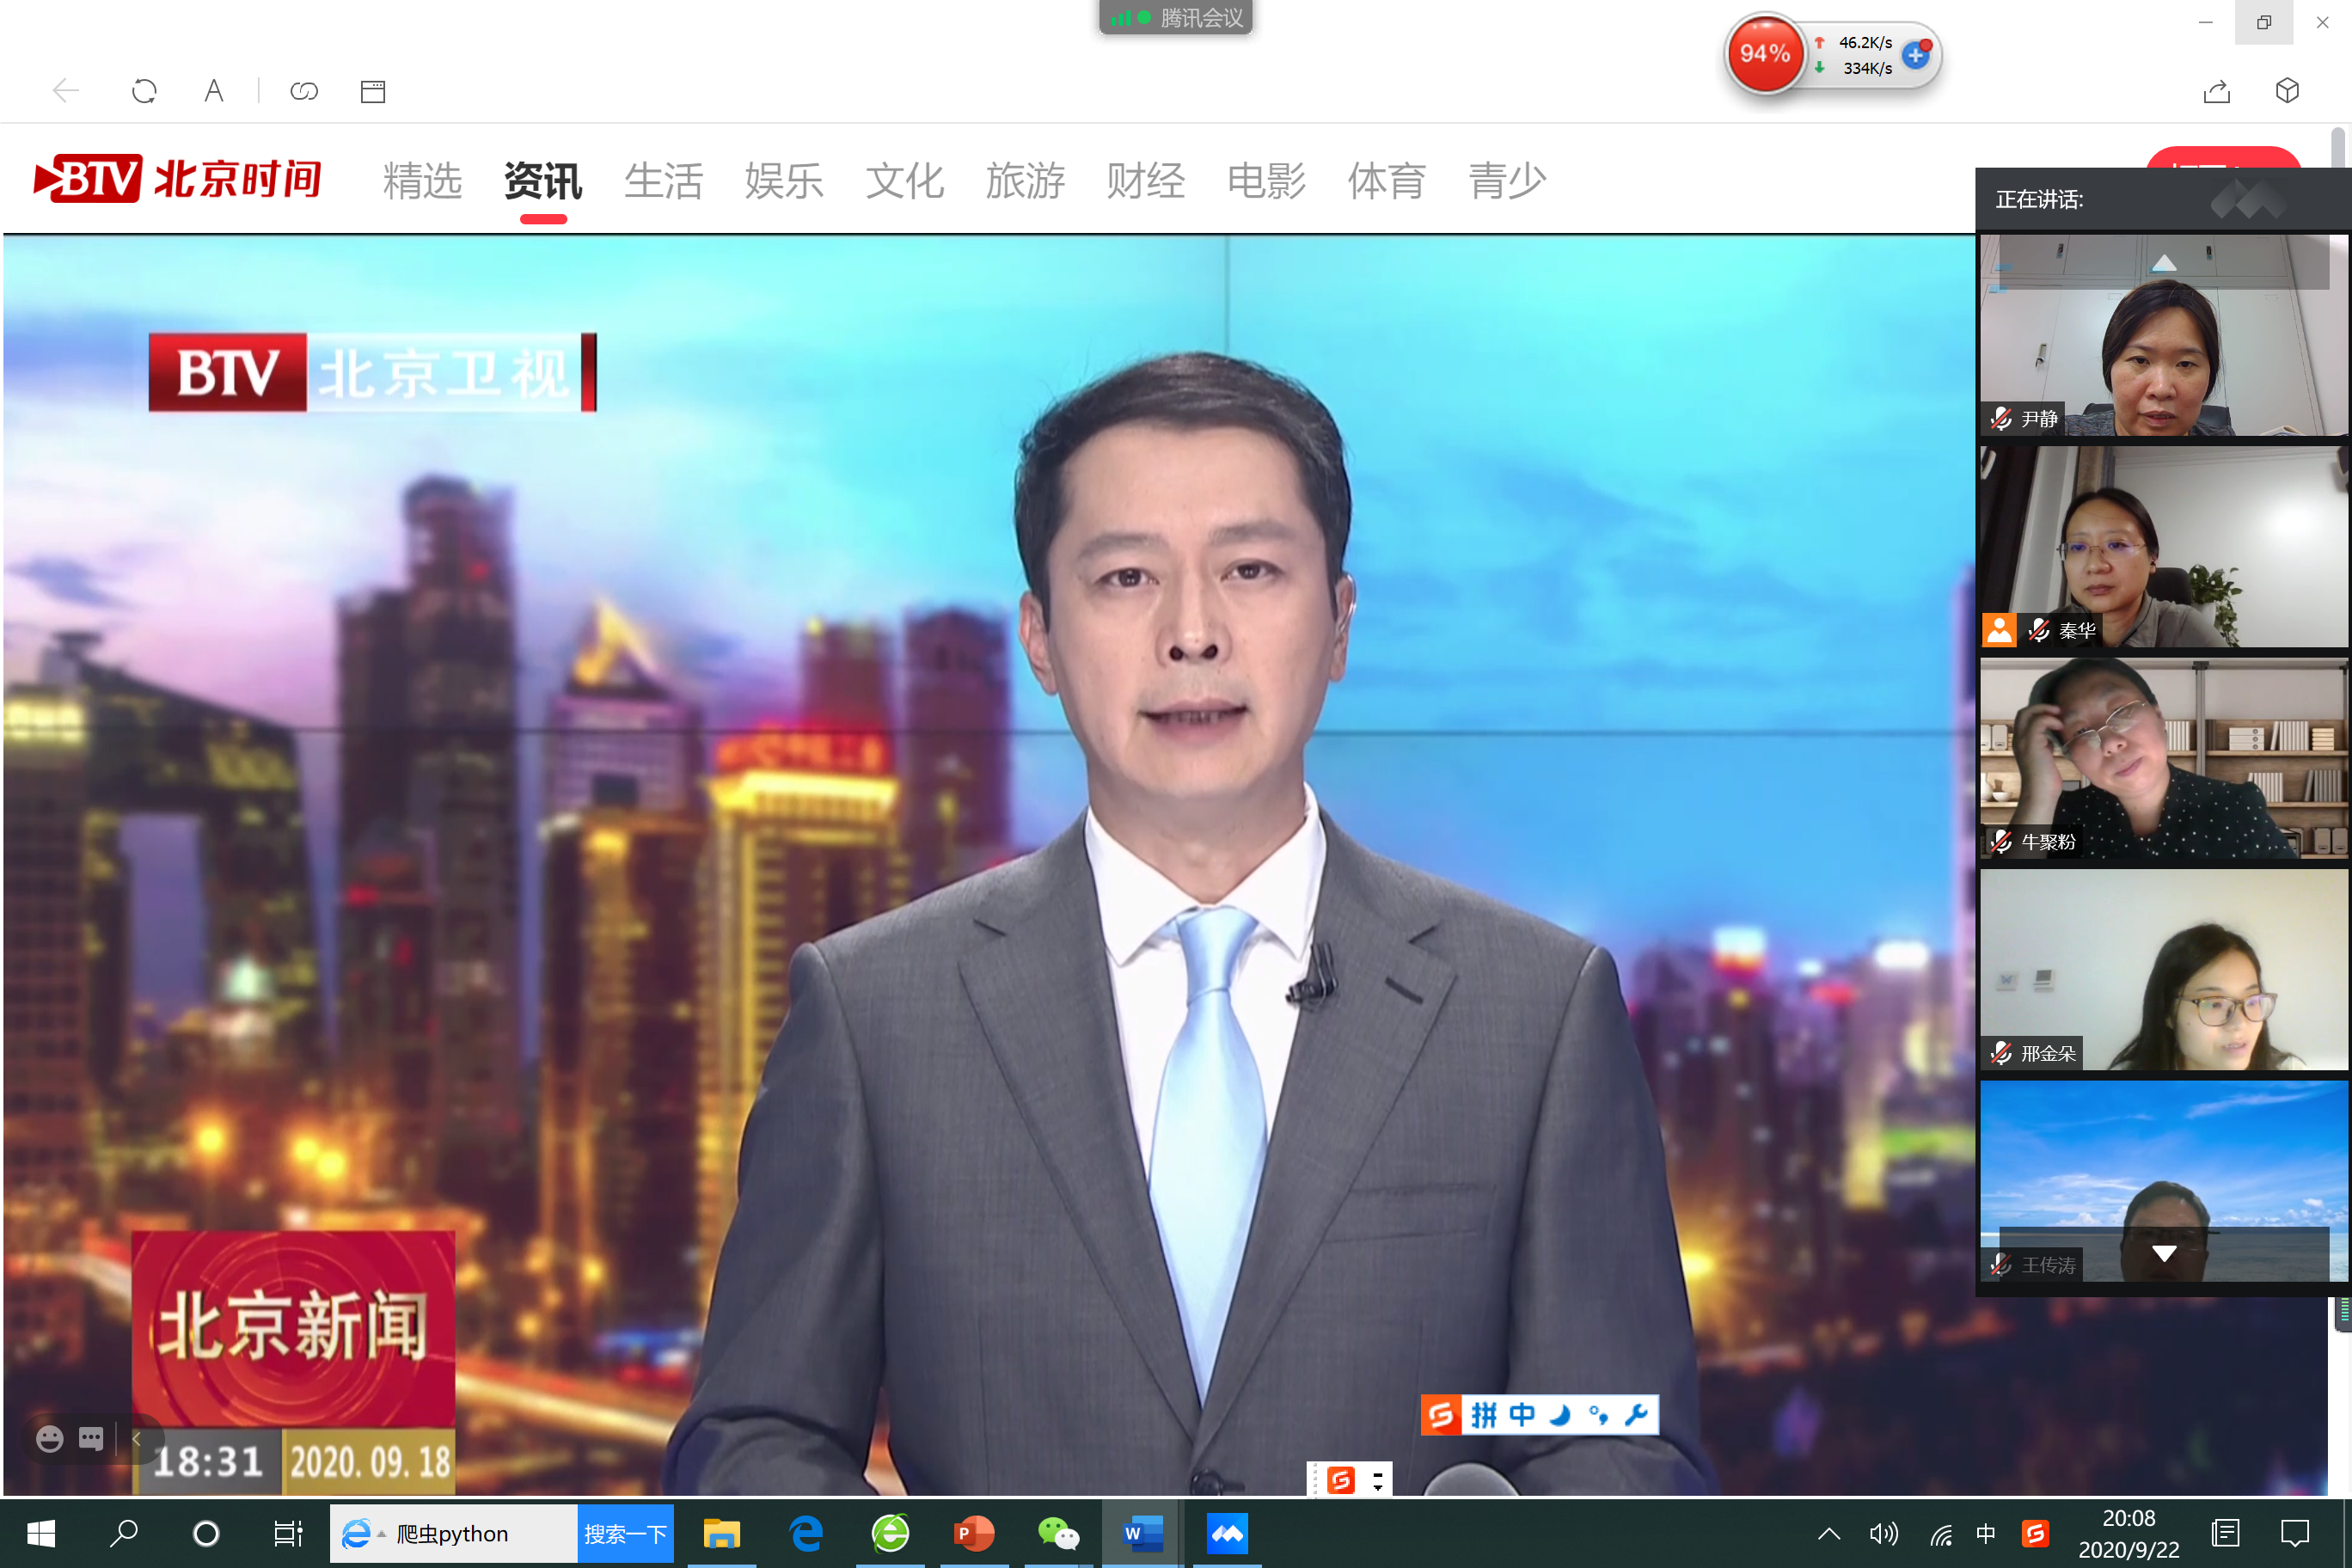Toggle Sogou moon night mode icon

1560,1415
